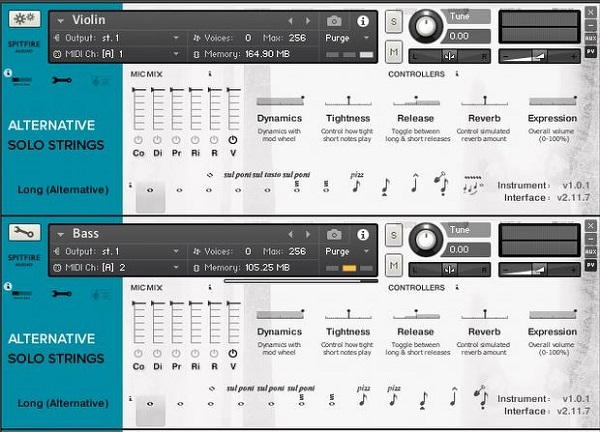600x432 pixels.
Task: Click the Long (Alternative) label in Bass
Action: click(x=63, y=403)
